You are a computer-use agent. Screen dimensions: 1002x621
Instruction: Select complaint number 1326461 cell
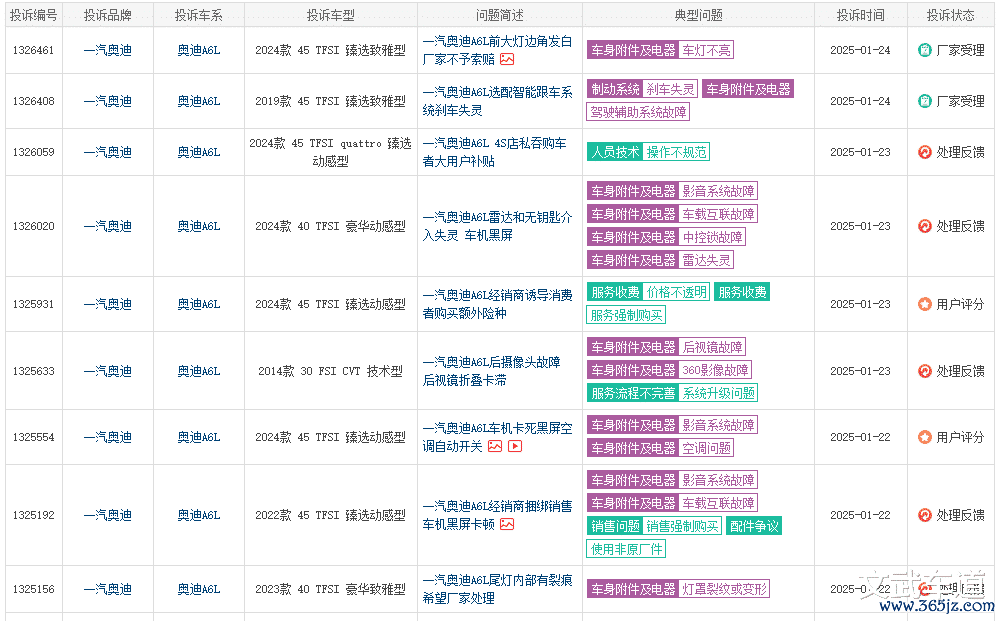click(34, 50)
